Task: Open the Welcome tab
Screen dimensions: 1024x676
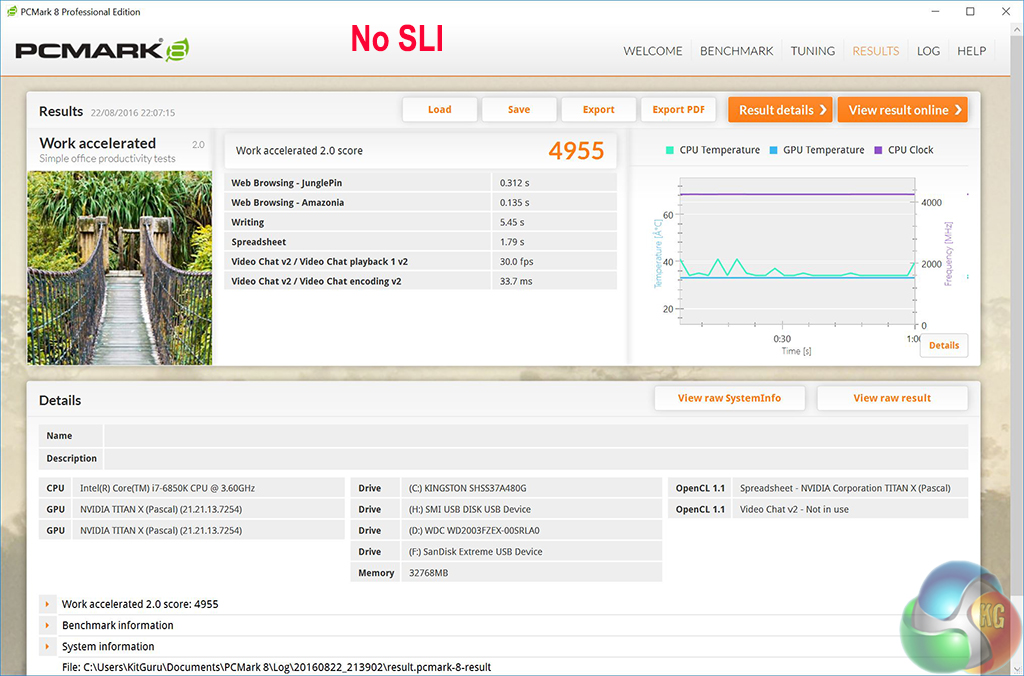Action: pyautogui.click(x=652, y=51)
